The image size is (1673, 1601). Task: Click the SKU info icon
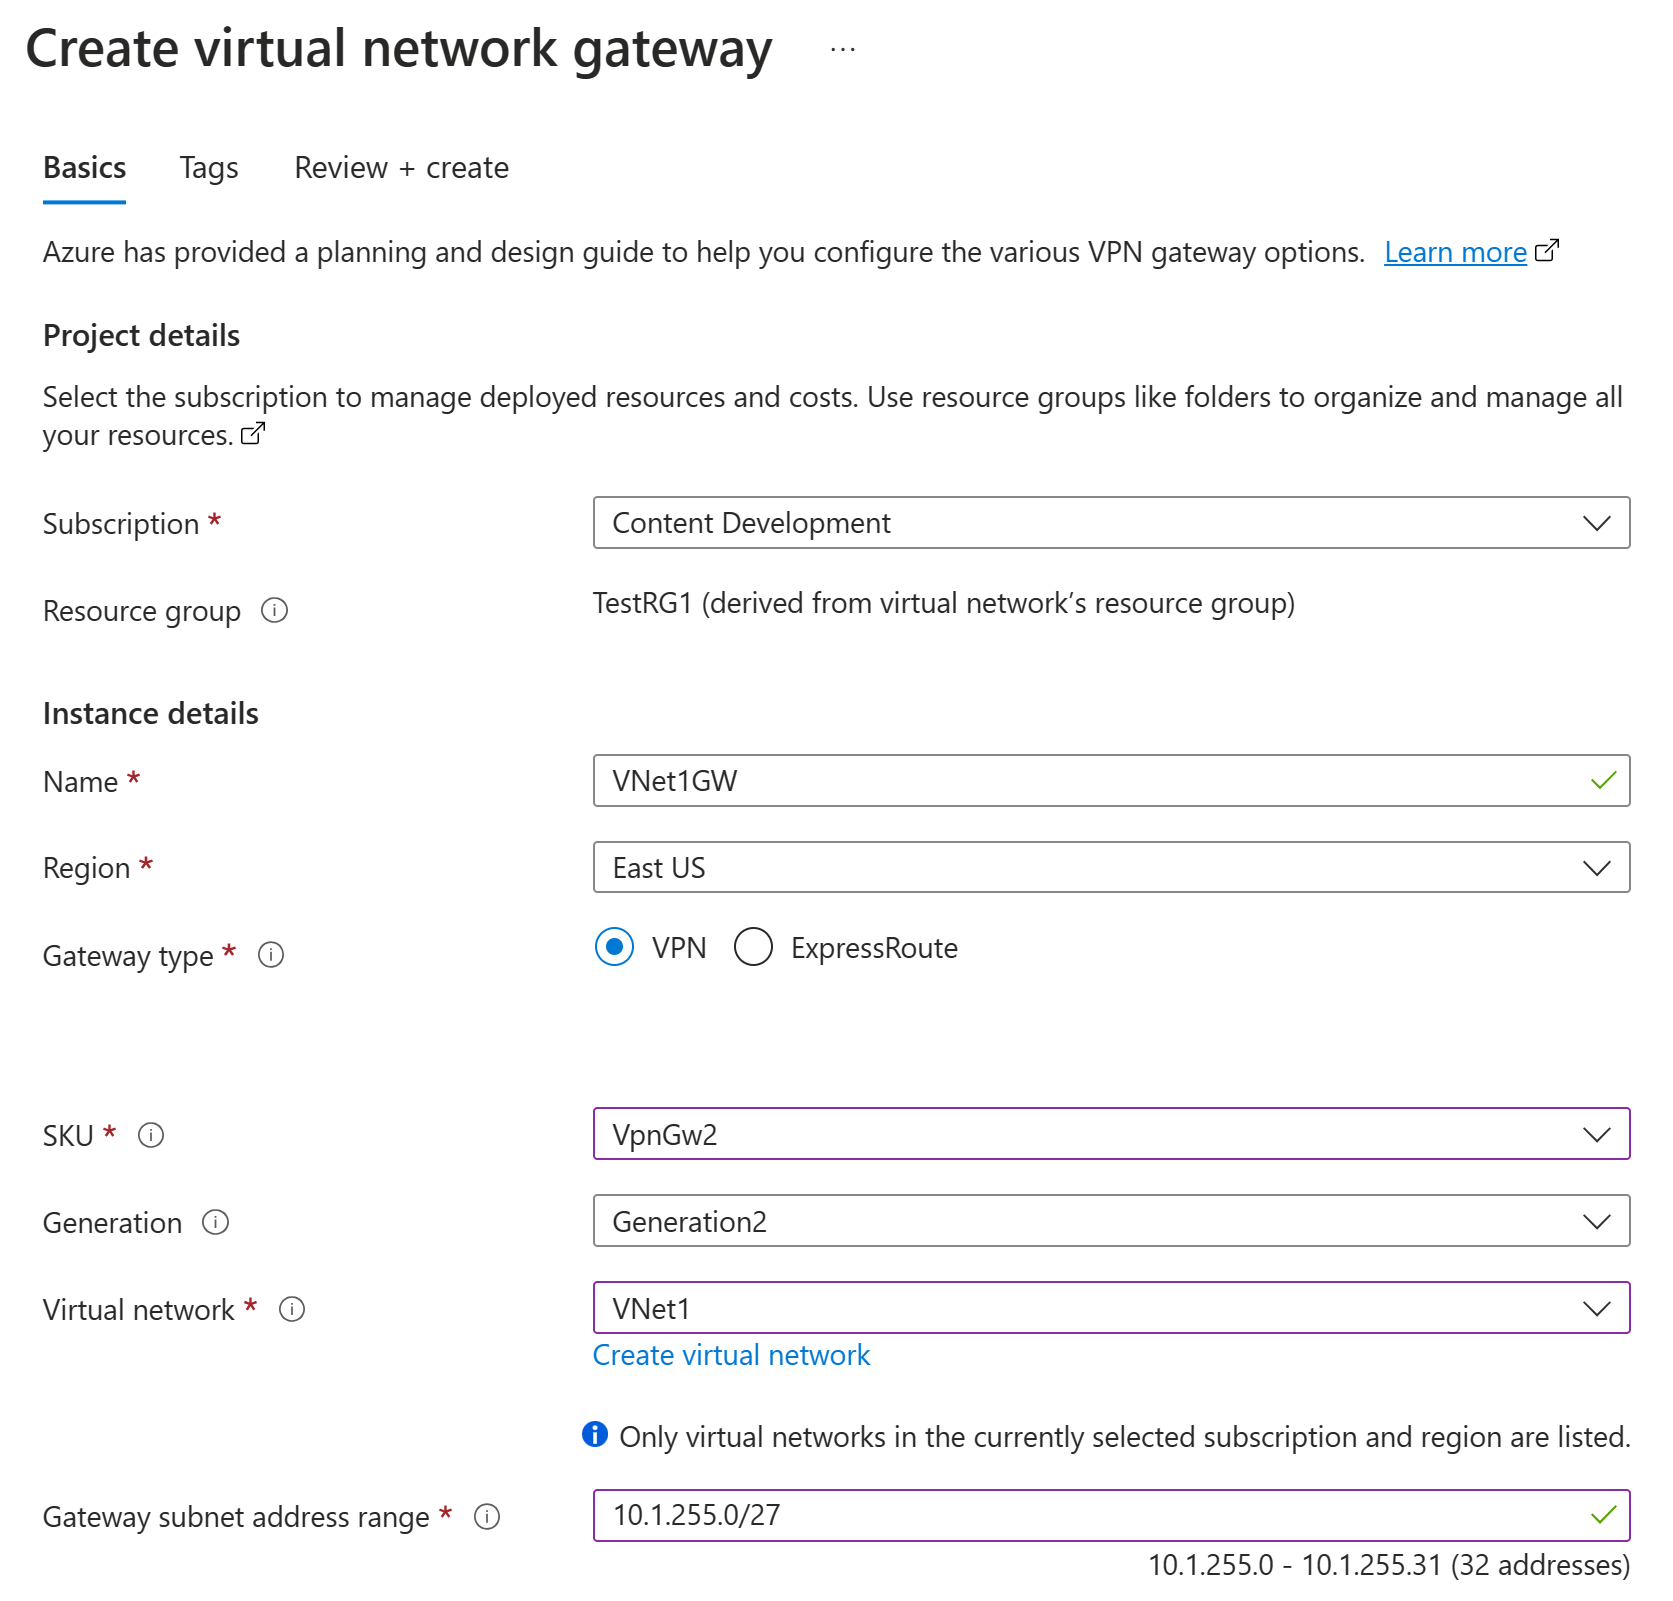coord(151,1135)
